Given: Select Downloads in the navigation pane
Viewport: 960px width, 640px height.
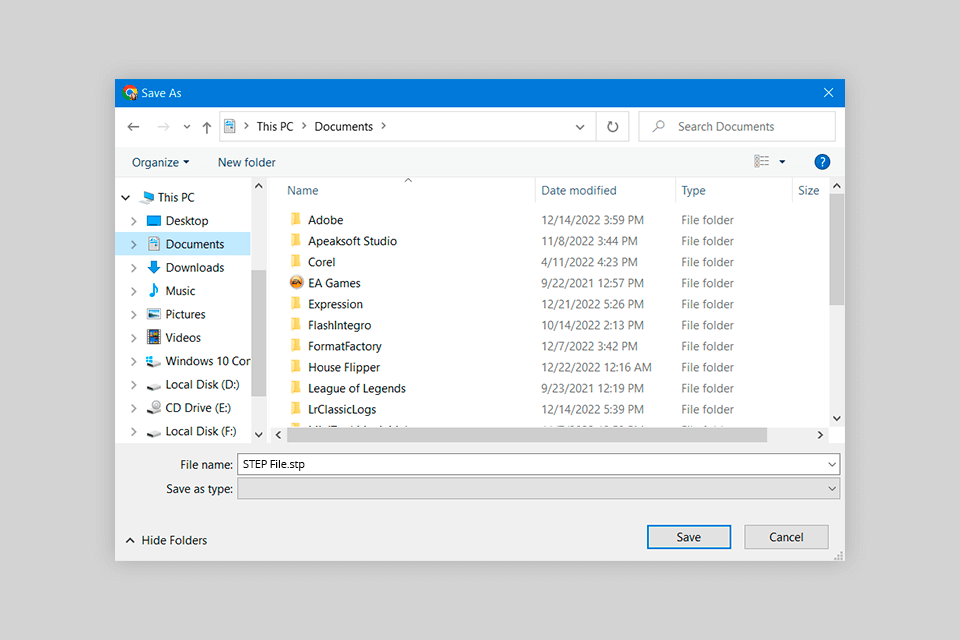Looking at the screenshot, I should 195,268.
